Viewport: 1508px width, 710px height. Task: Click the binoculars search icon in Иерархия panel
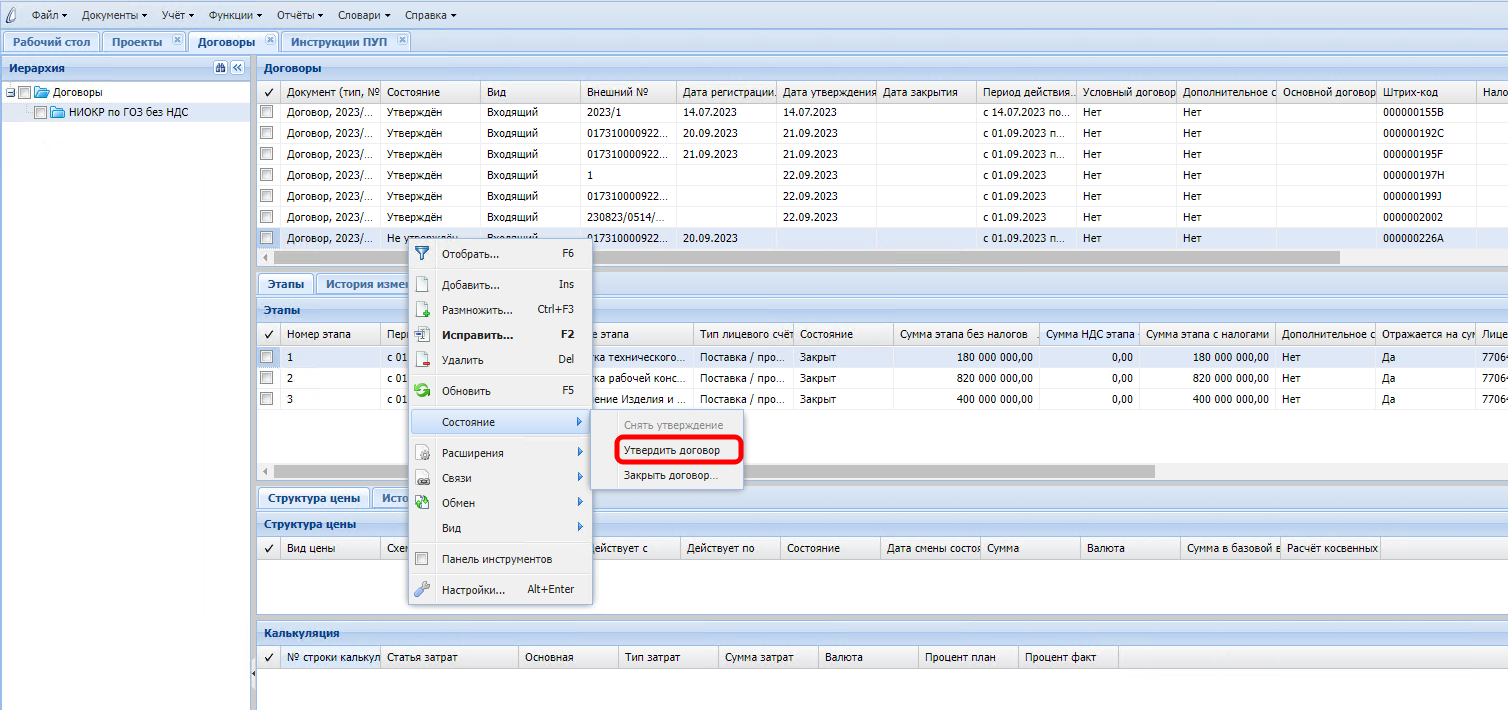tap(220, 68)
